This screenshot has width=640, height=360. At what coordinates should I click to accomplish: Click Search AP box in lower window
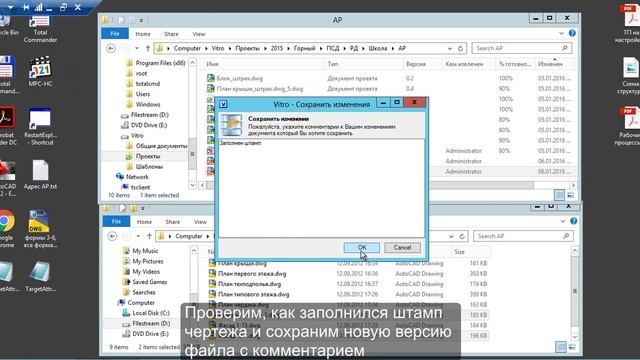pos(523,236)
